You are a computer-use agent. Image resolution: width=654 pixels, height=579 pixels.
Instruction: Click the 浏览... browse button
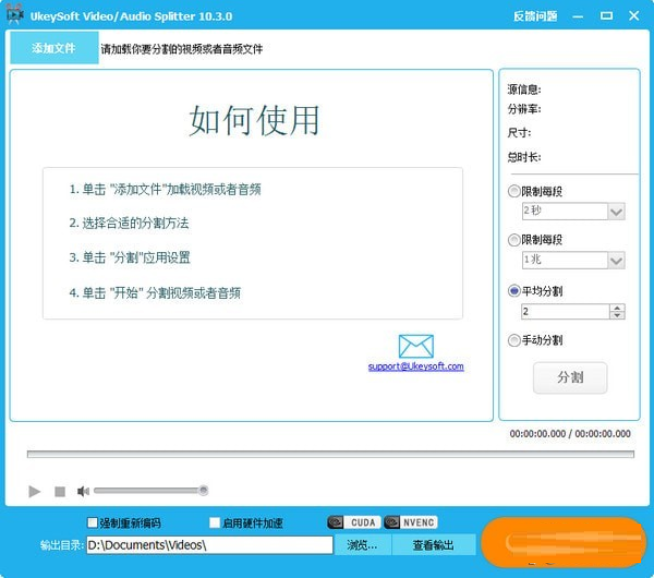(x=362, y=545)
